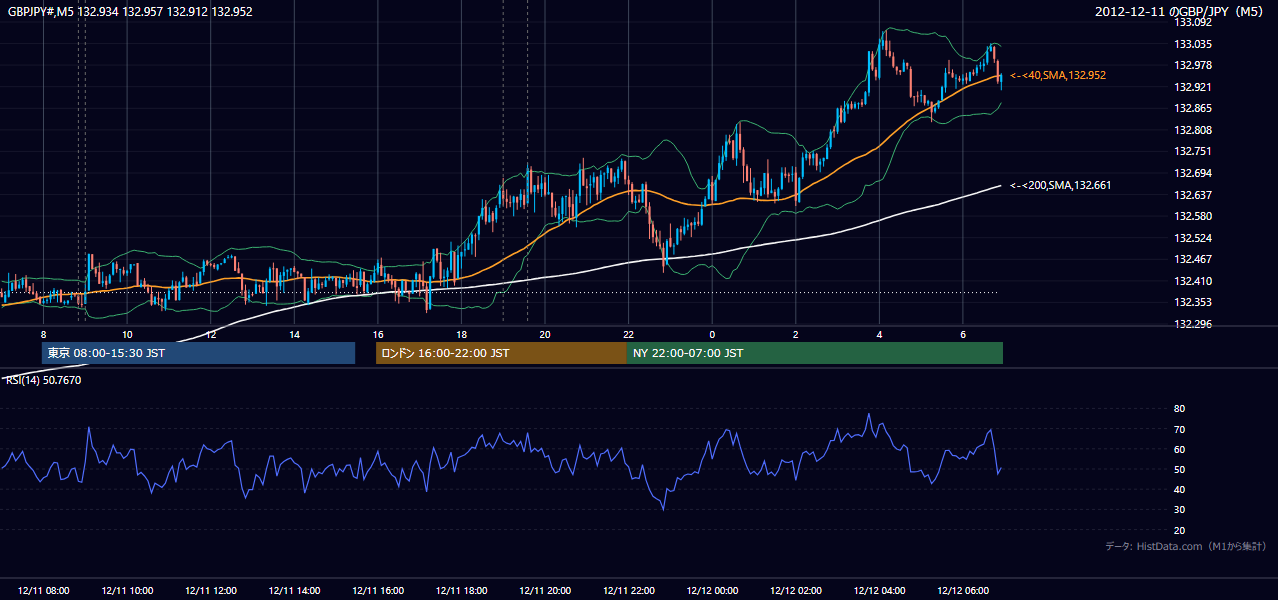
Task: Click hour marker 4 under price chart
Action: click(x=879, y=334)
